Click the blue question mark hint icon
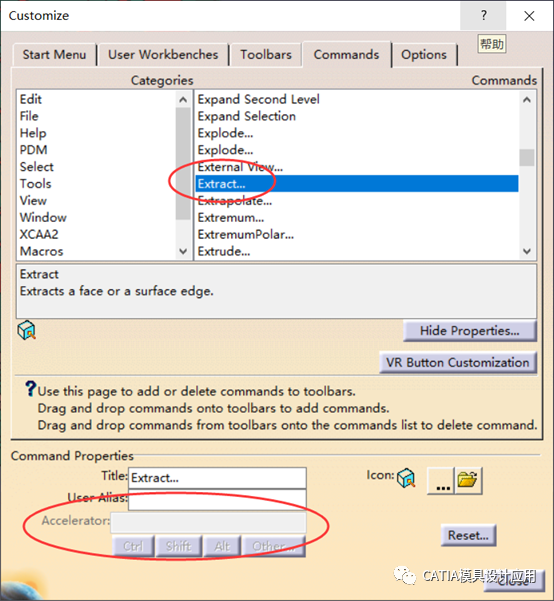554x601 pixels. coord(30,388)
